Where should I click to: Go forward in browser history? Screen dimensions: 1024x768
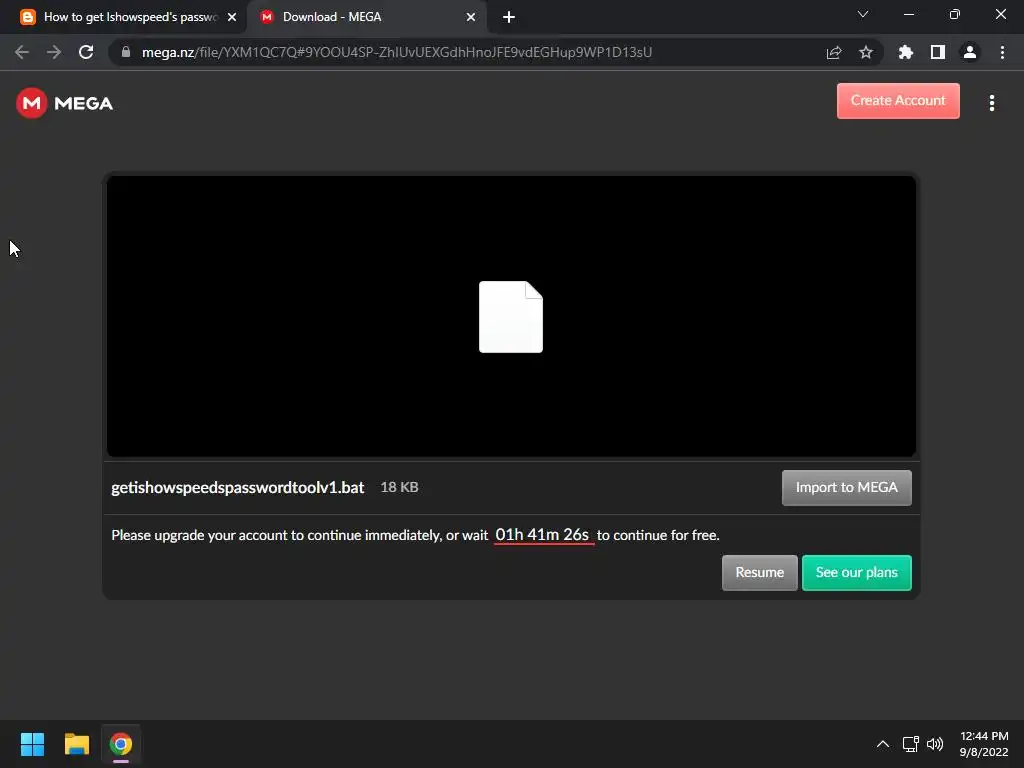pos(54,52)
